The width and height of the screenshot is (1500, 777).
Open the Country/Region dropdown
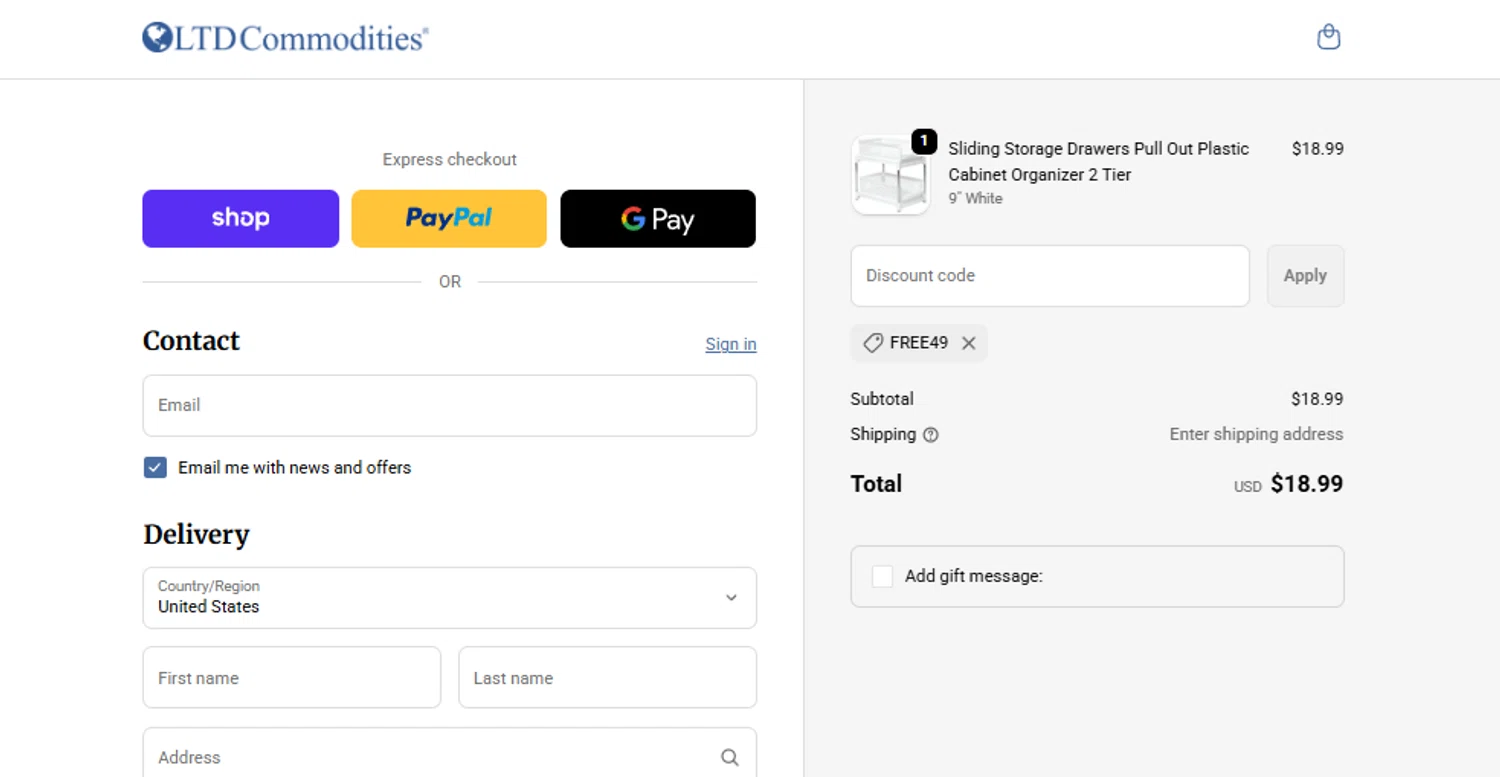pyautogui.click(x=449, y=598)
